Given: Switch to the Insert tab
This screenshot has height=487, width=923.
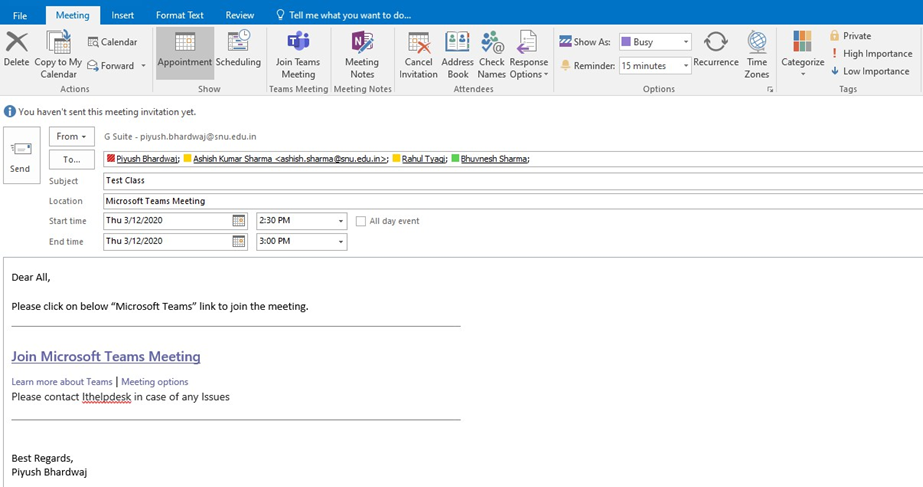Looking at the screenshot, I should [122, 15].
